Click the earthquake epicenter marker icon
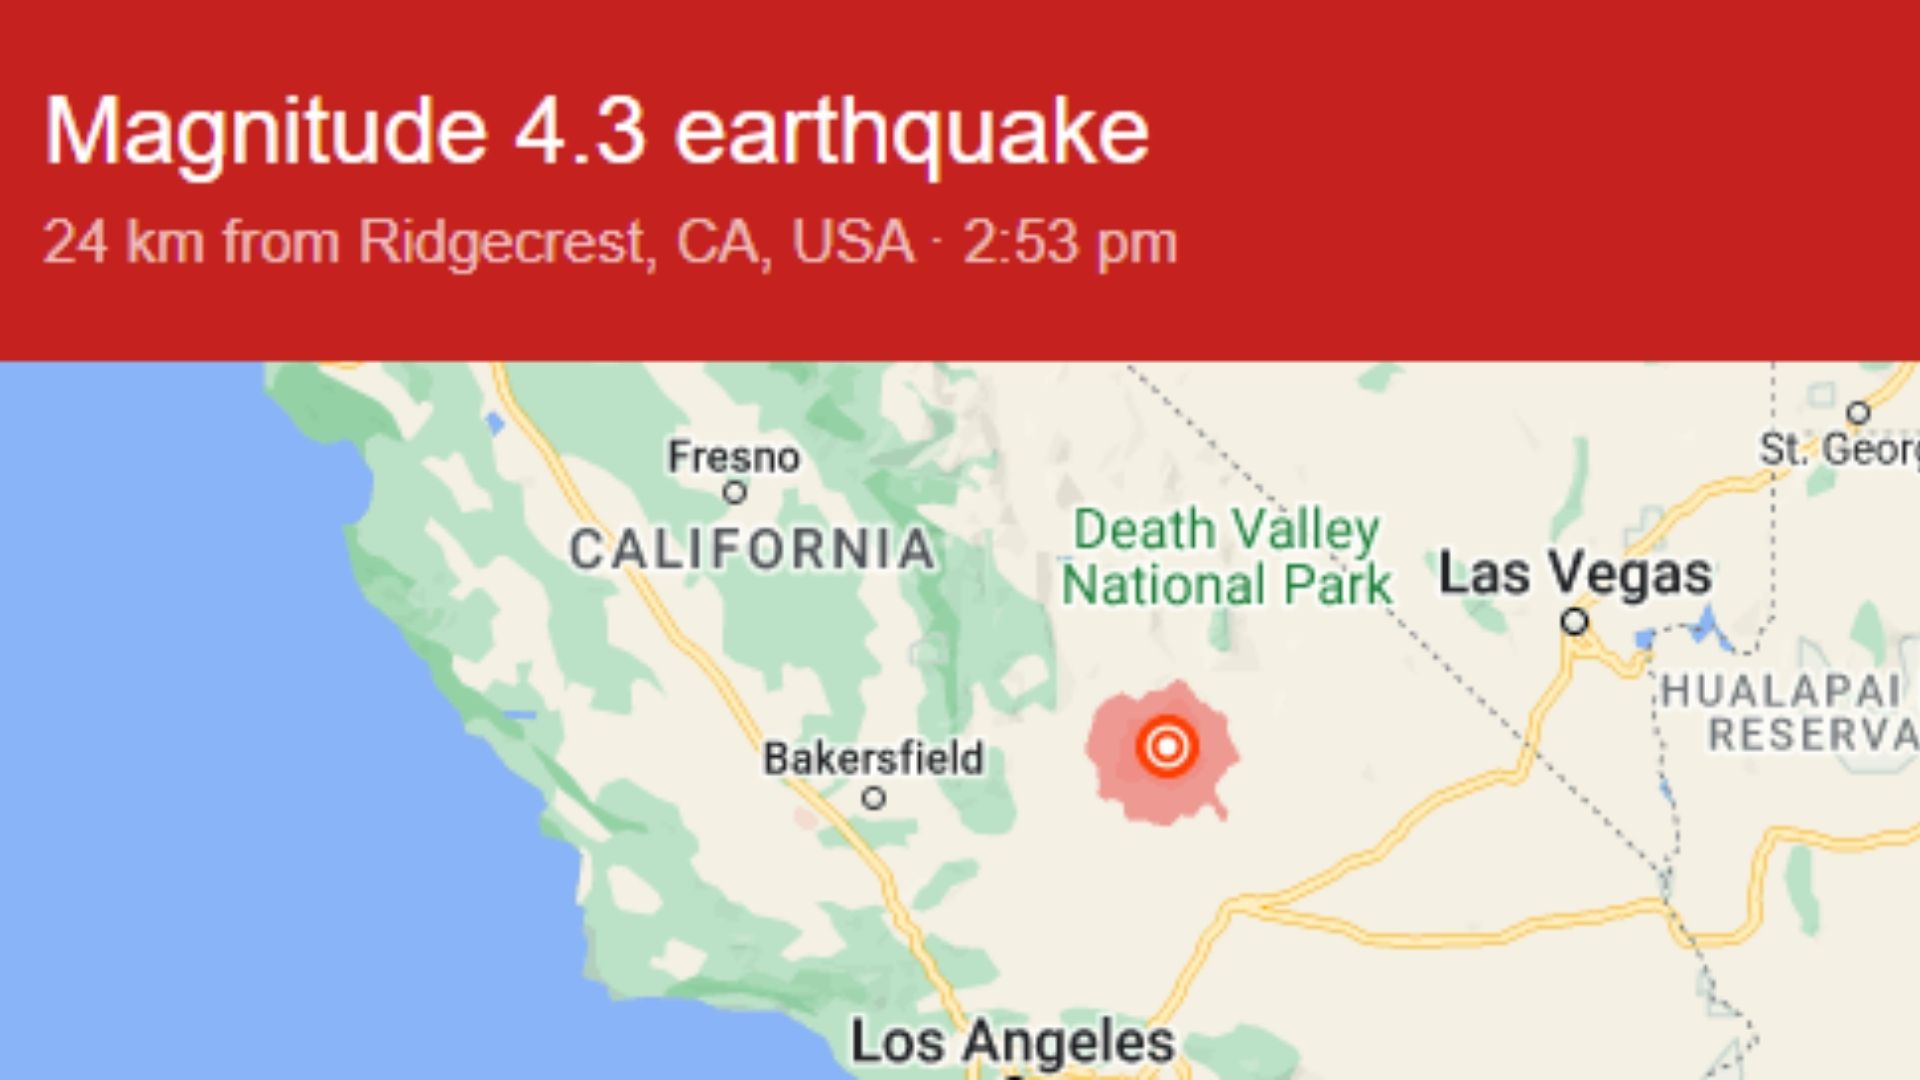This screenshot has width=1920, height=1080. pos(1166,746)
